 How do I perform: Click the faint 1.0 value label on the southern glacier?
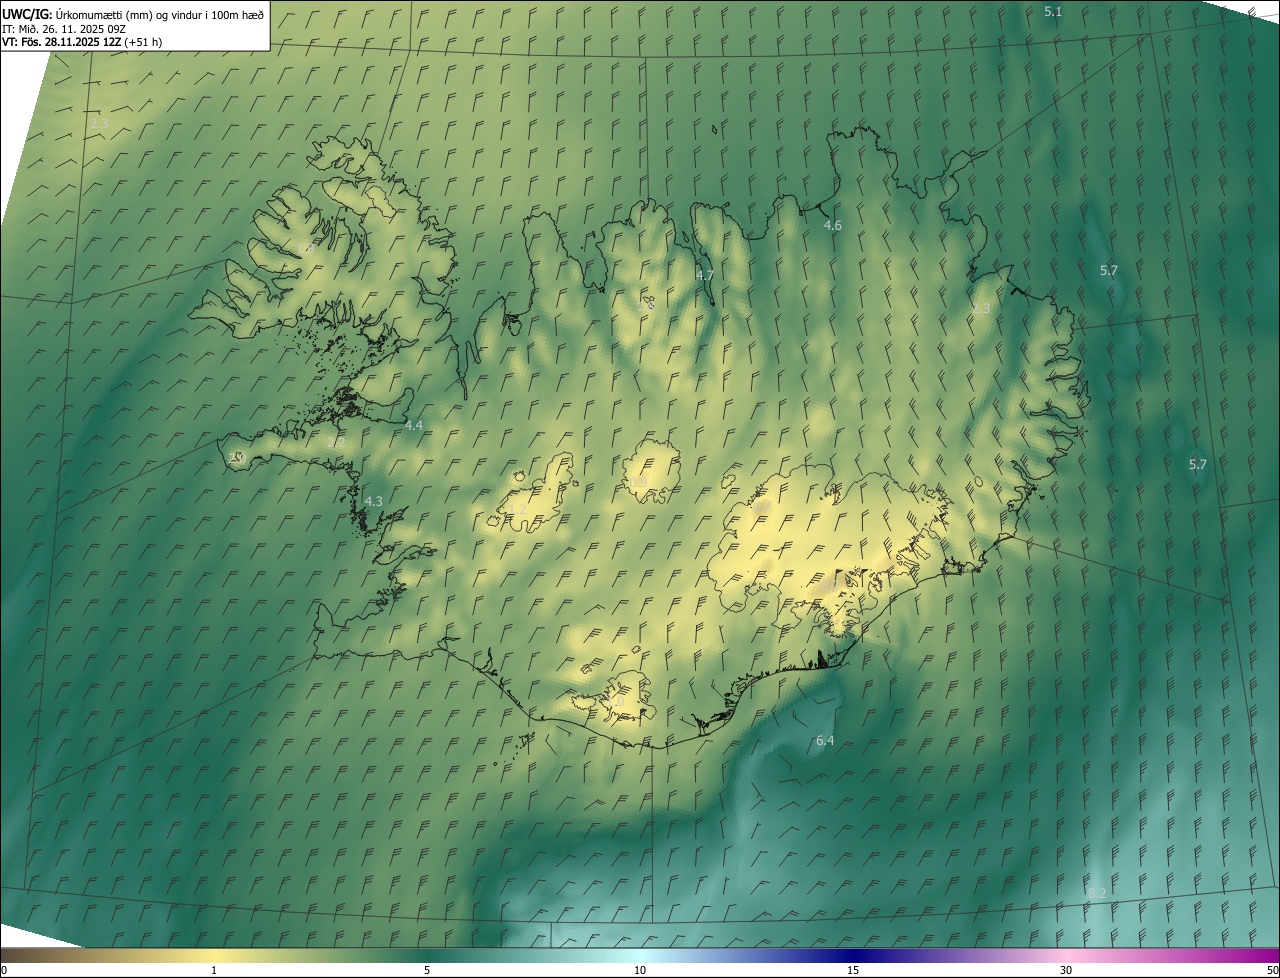point(615,702)
